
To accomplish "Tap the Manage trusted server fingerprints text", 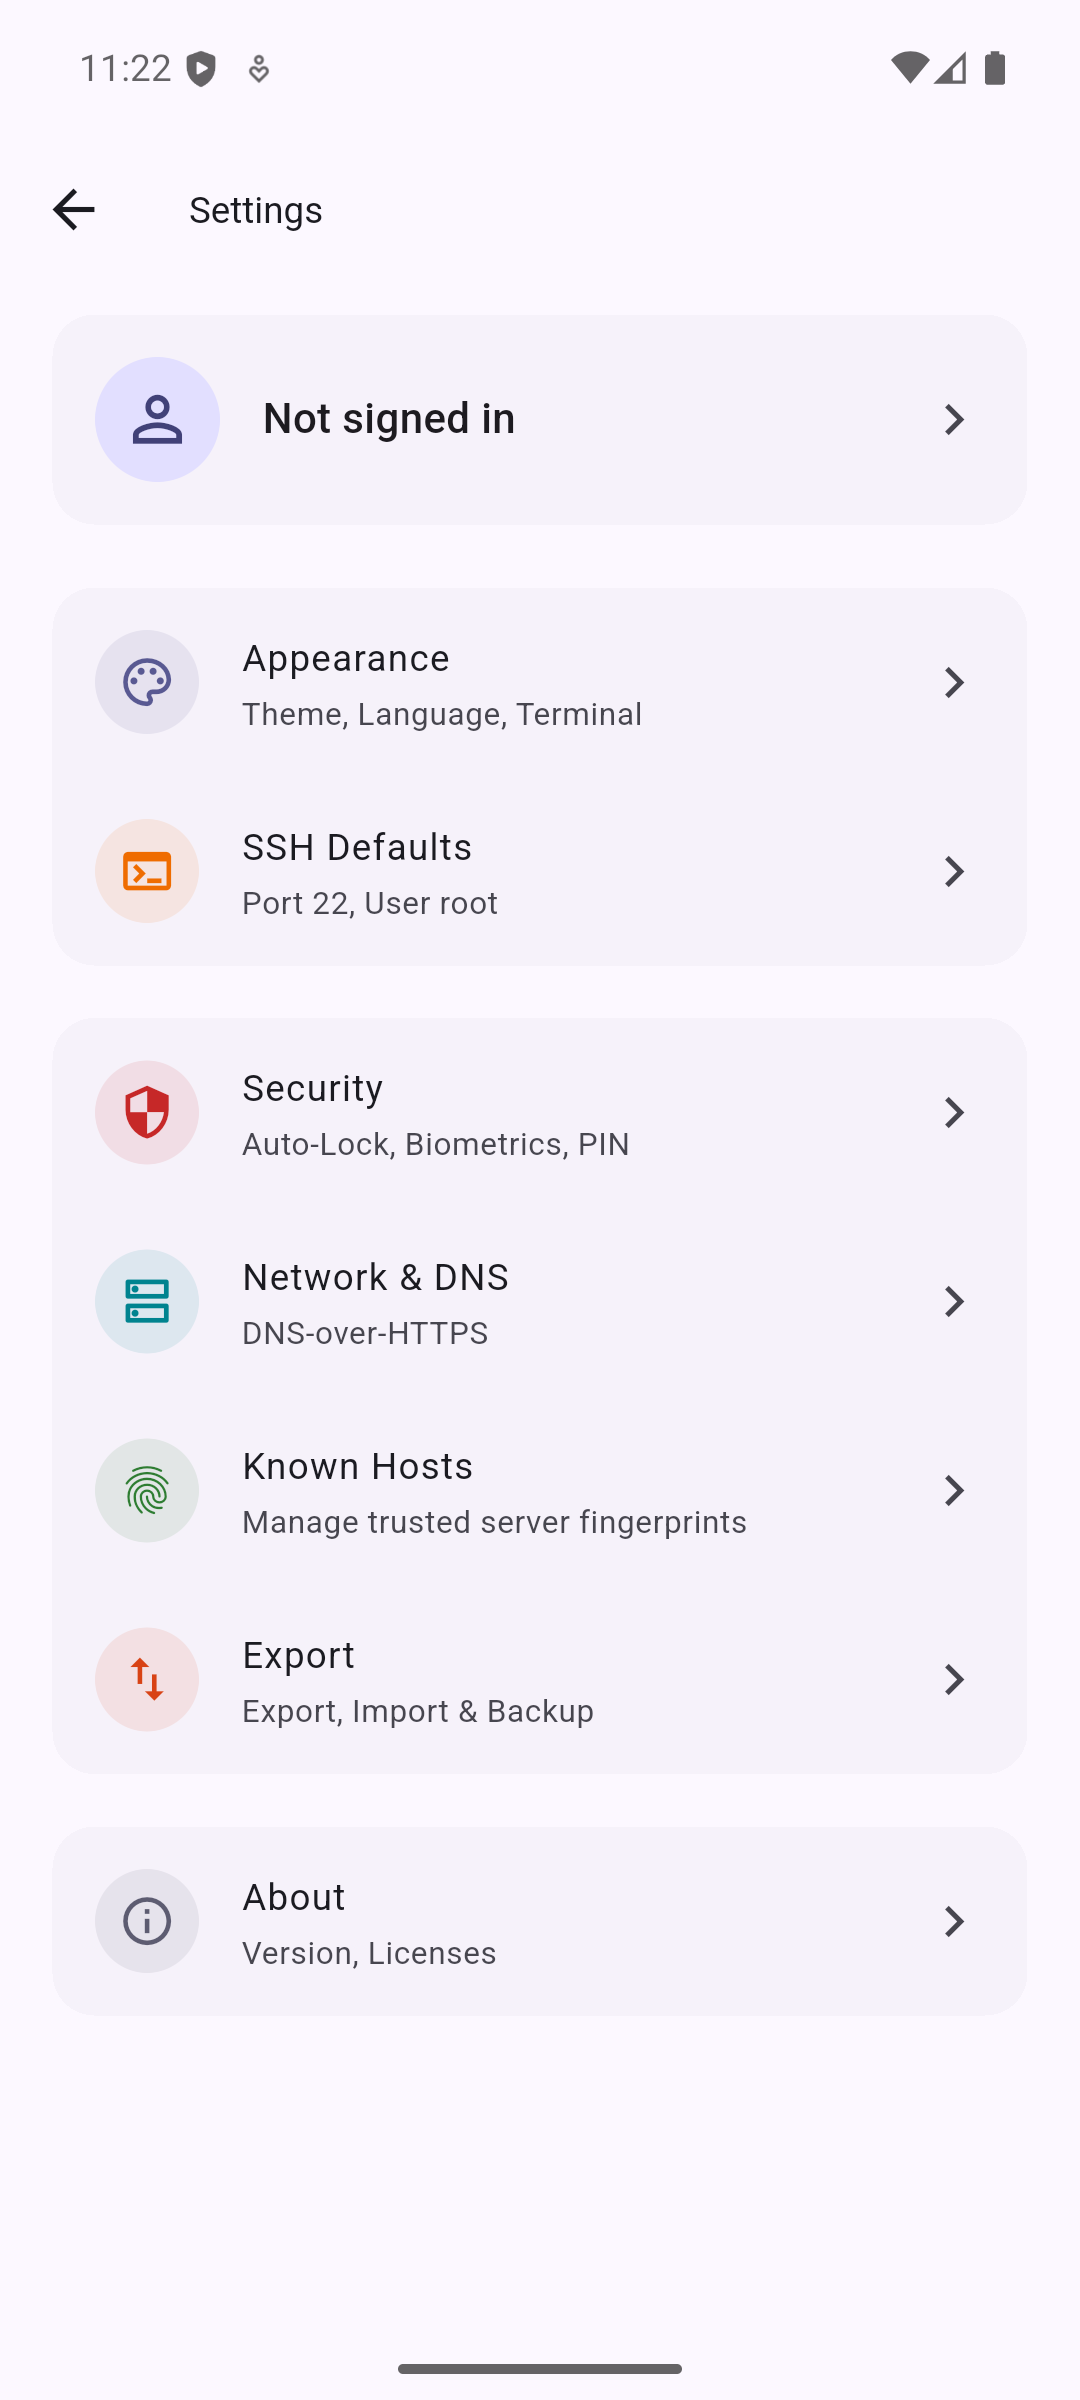I will pyautogui.click(x=494, y=1522).
